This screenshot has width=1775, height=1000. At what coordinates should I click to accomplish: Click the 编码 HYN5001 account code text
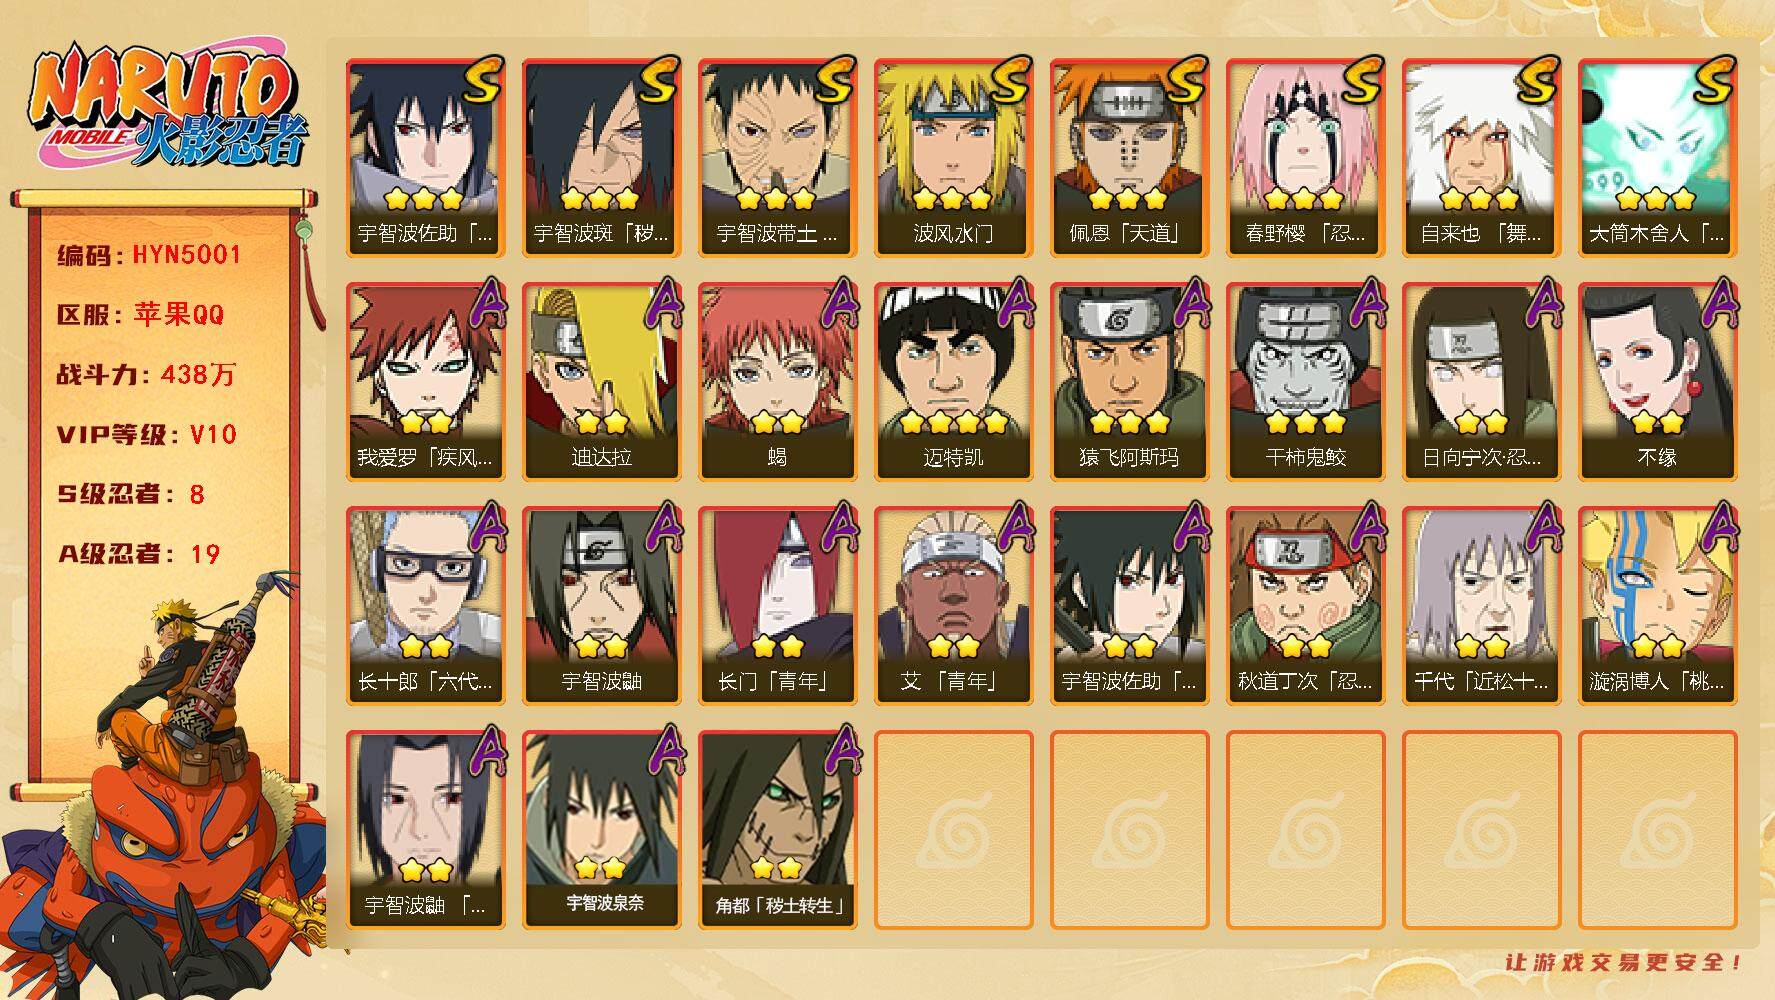[149, 255]
